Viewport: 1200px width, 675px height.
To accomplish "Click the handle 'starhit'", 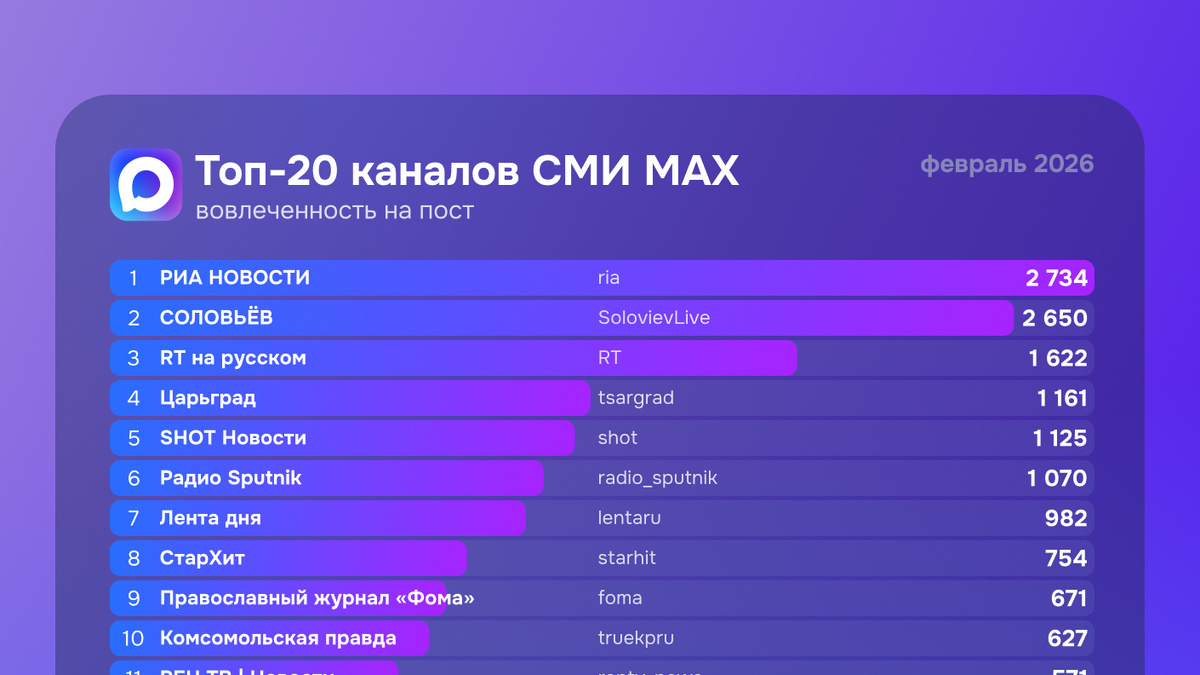I will [627, 558].
